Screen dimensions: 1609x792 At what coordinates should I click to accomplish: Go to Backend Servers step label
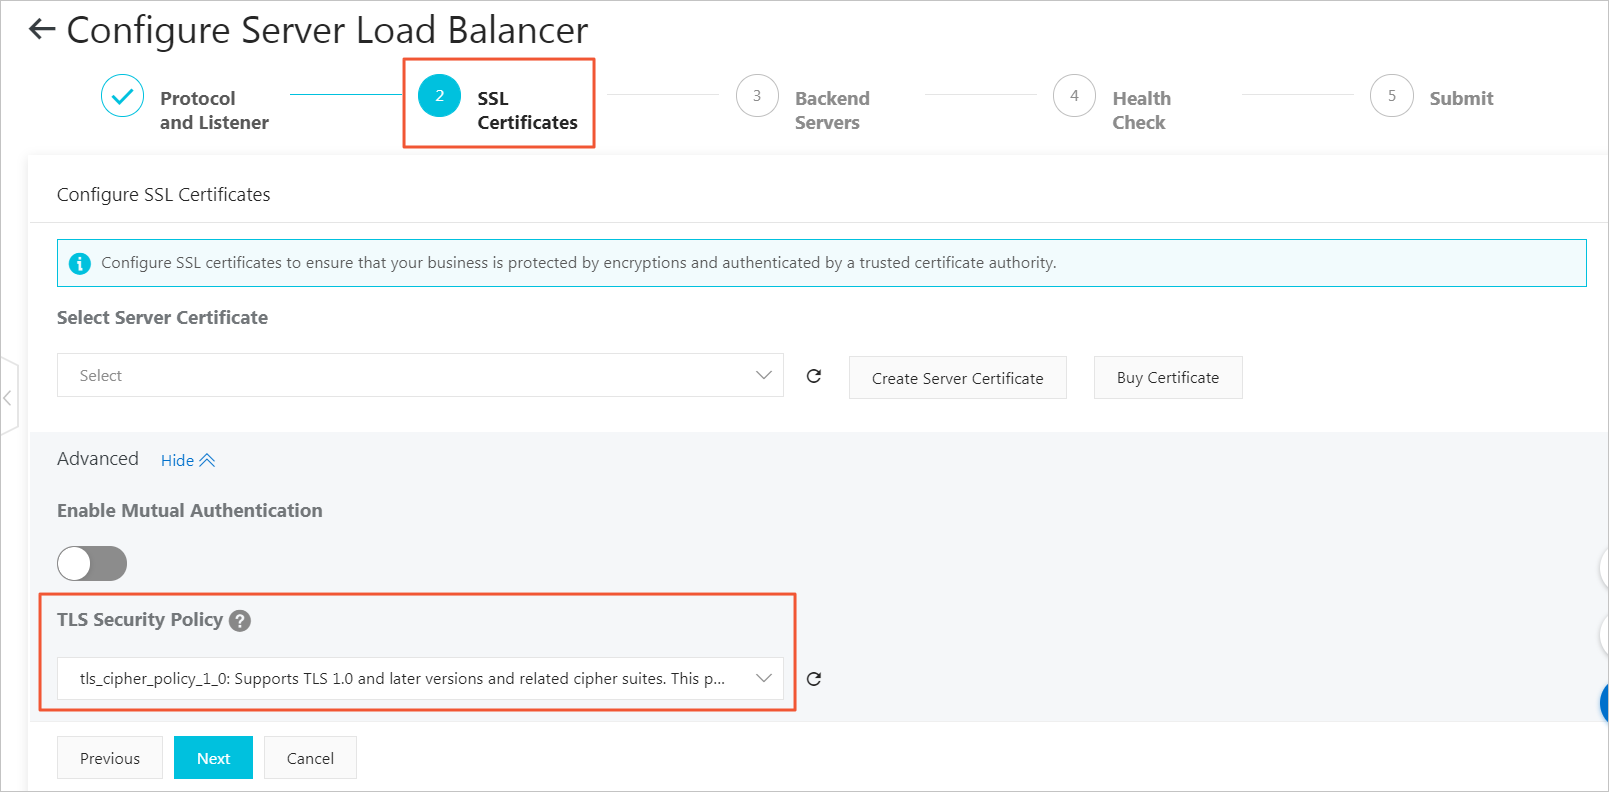click(831, 110)
